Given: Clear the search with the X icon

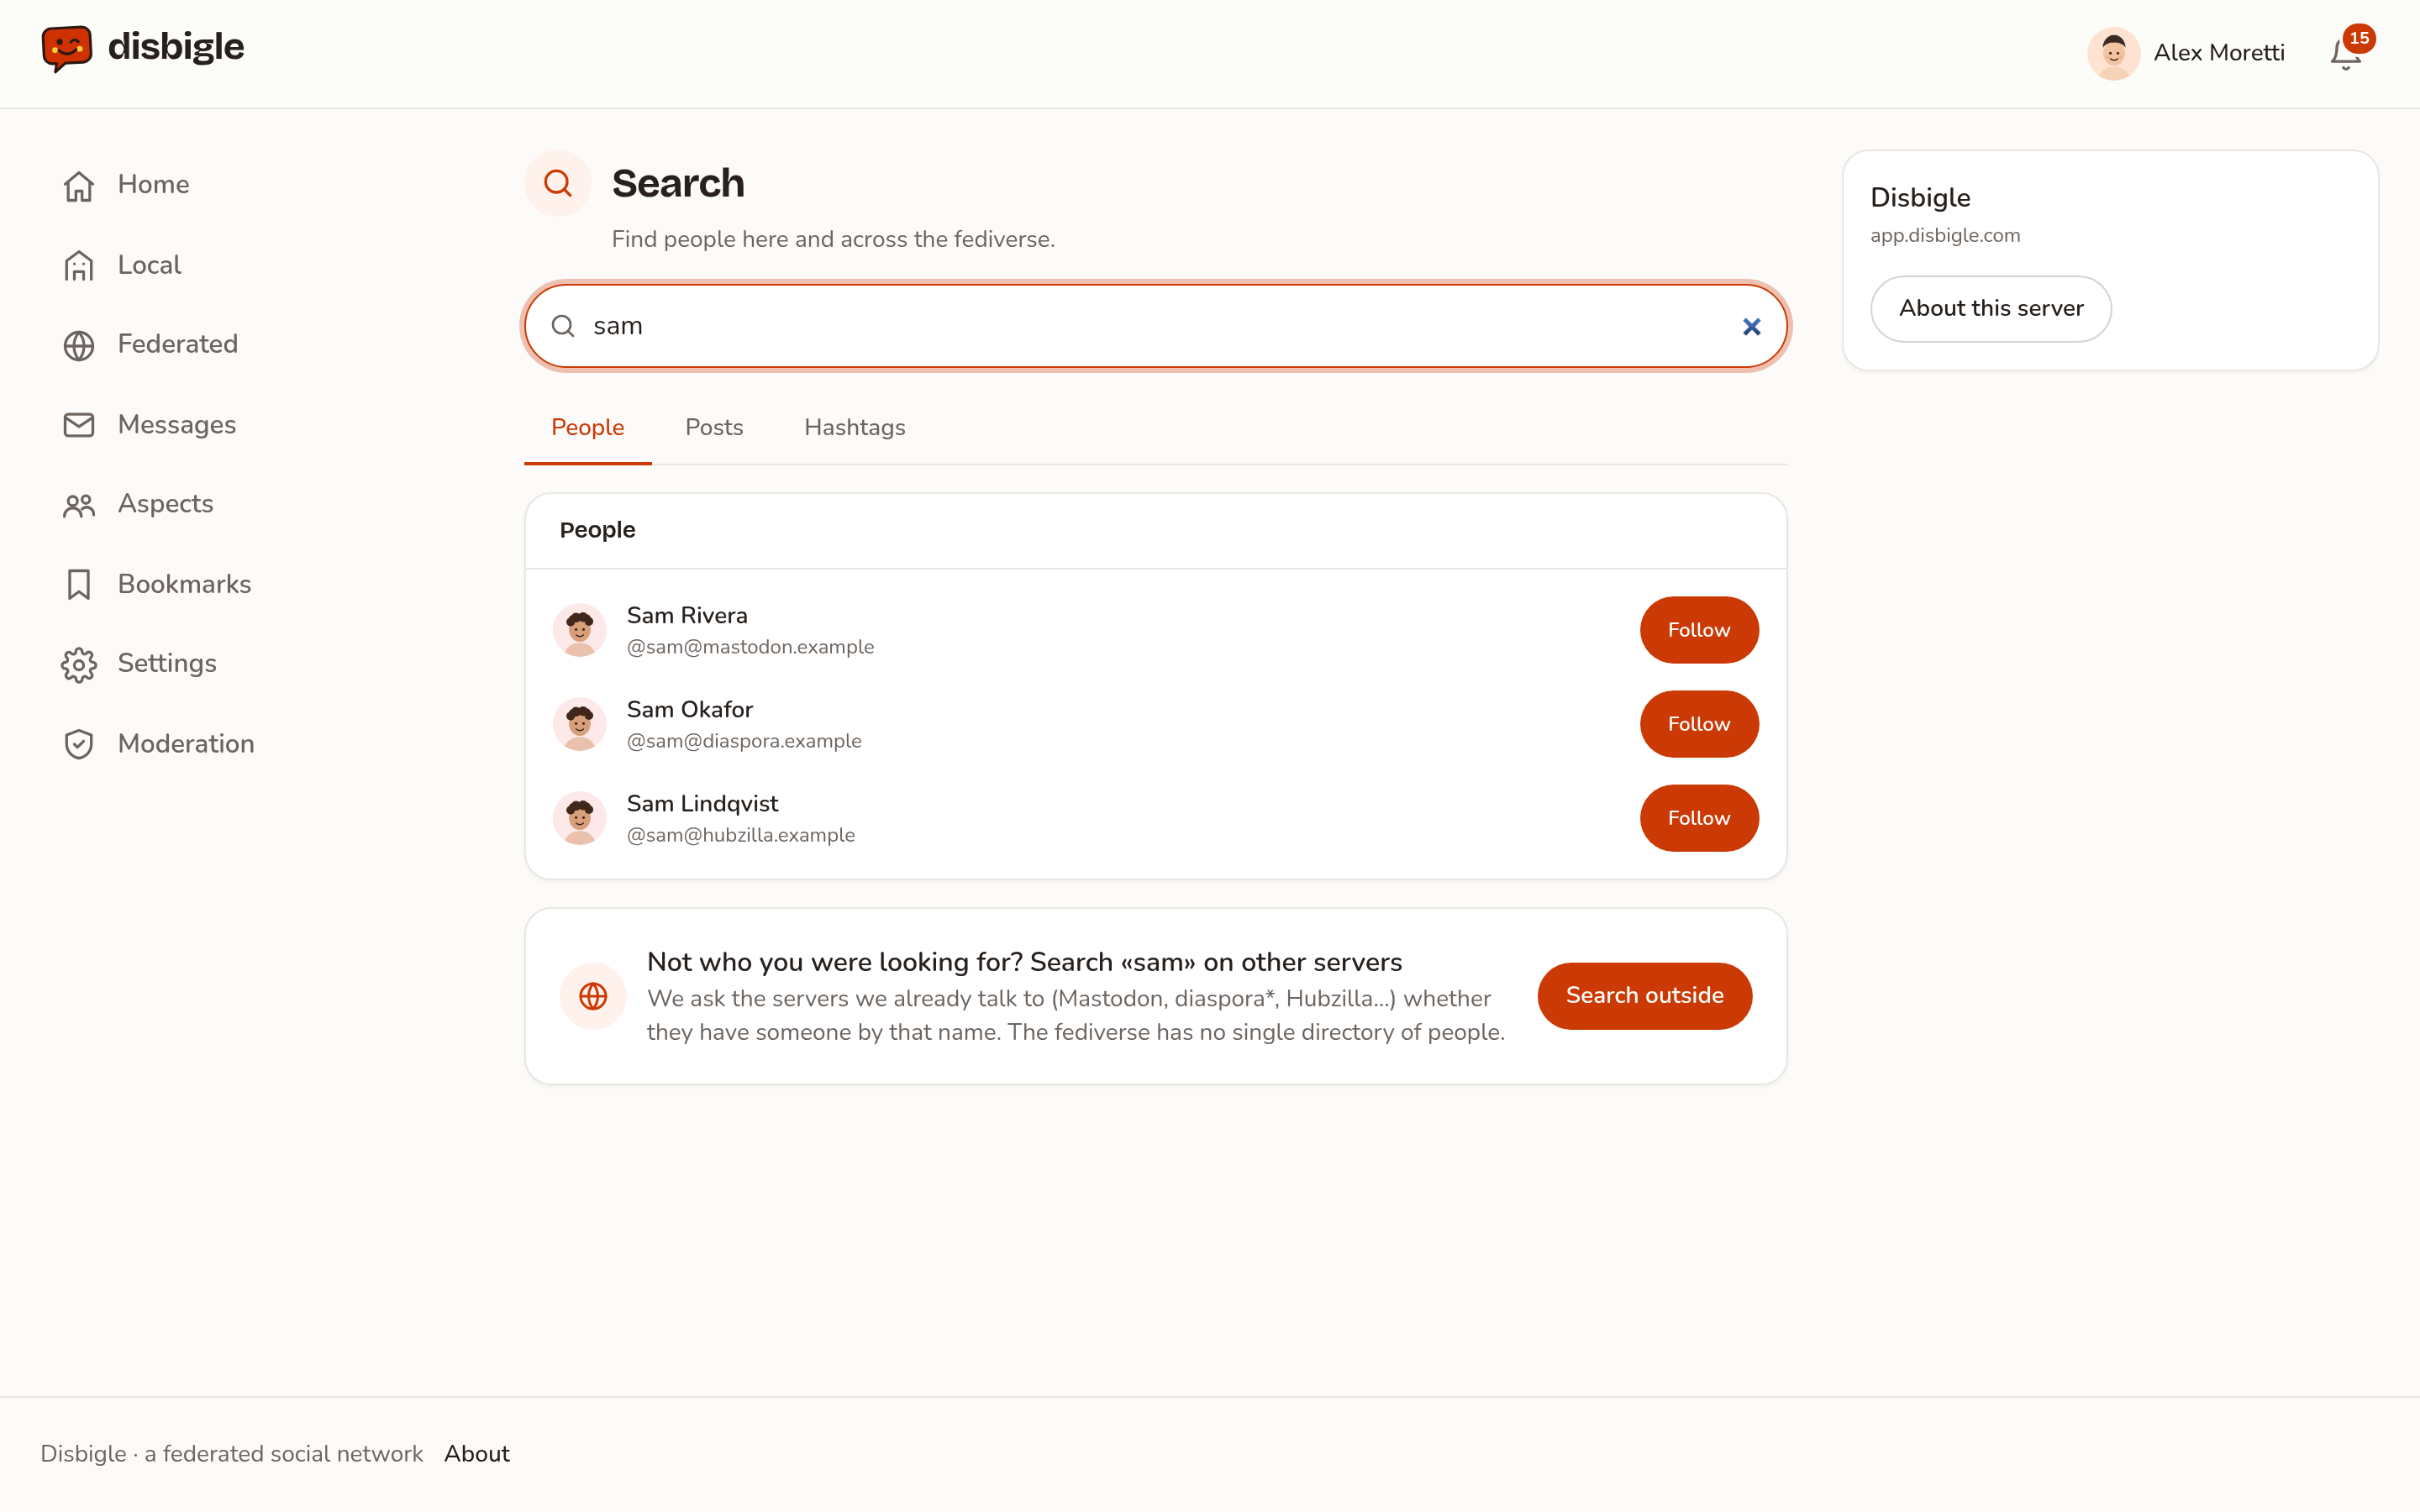Looking at the screenshot, I should coord(1751,327).
